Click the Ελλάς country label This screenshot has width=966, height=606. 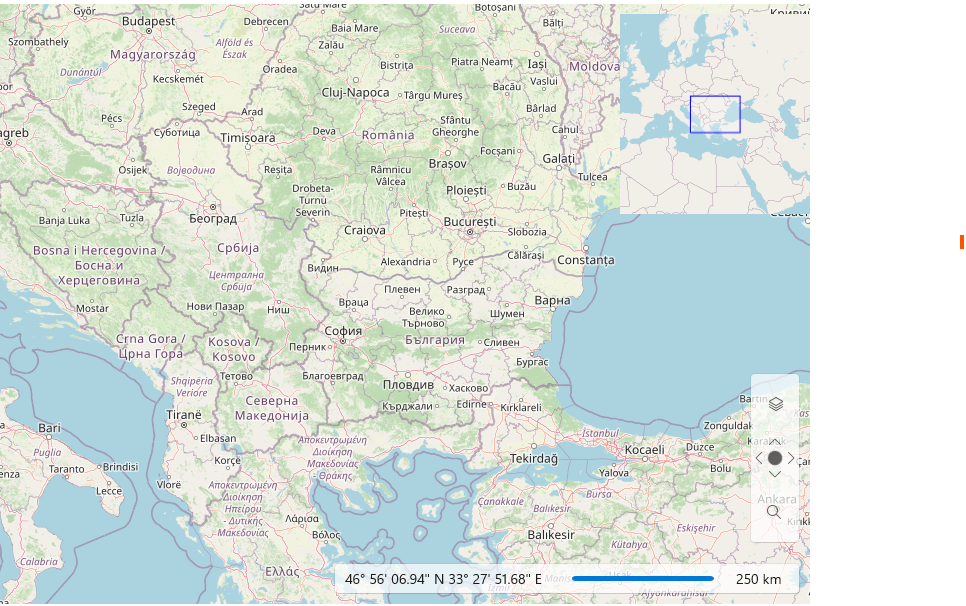tap(282, 572)
